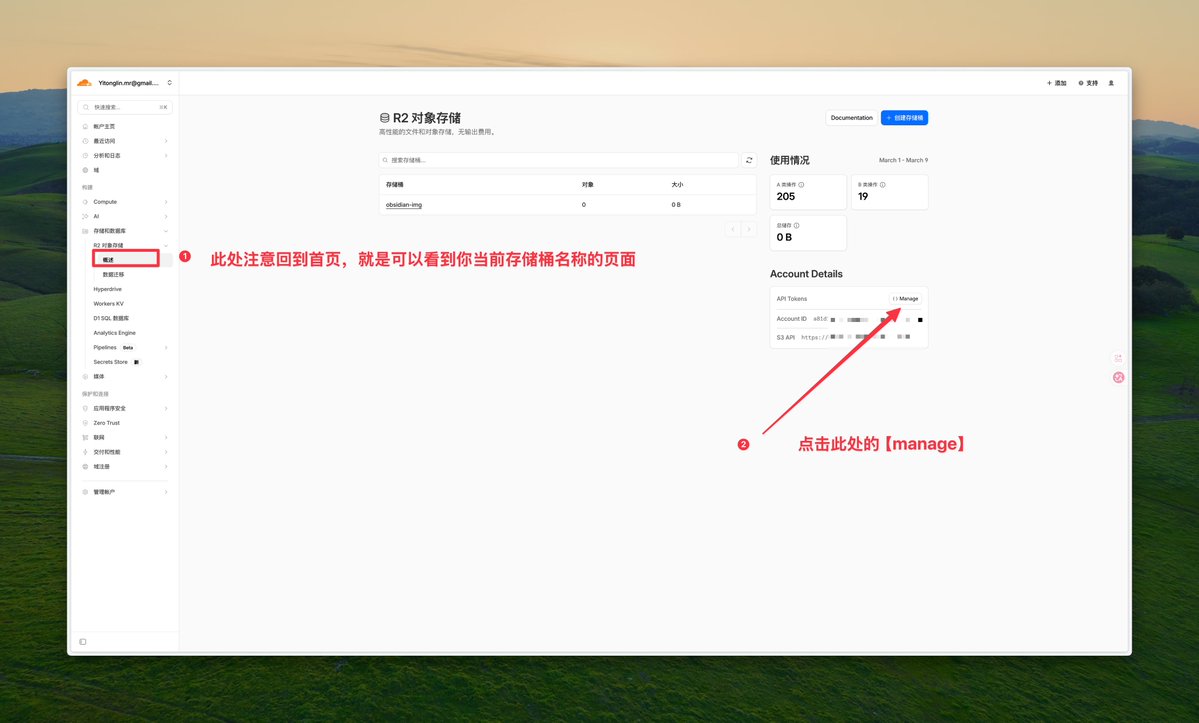This screenshot has height=723, width=1199.
Task: Open D1 SQL 数据库 in the sidebar
Action: pos(111,318)
